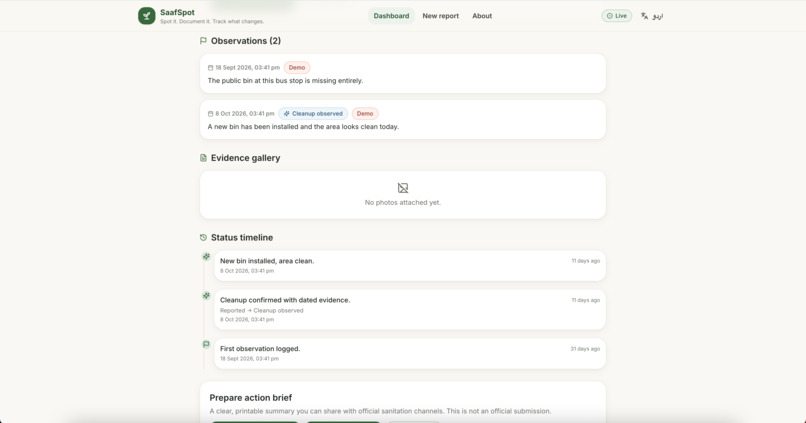Select the 'First observation logged' flag marker

click(206, 344)
